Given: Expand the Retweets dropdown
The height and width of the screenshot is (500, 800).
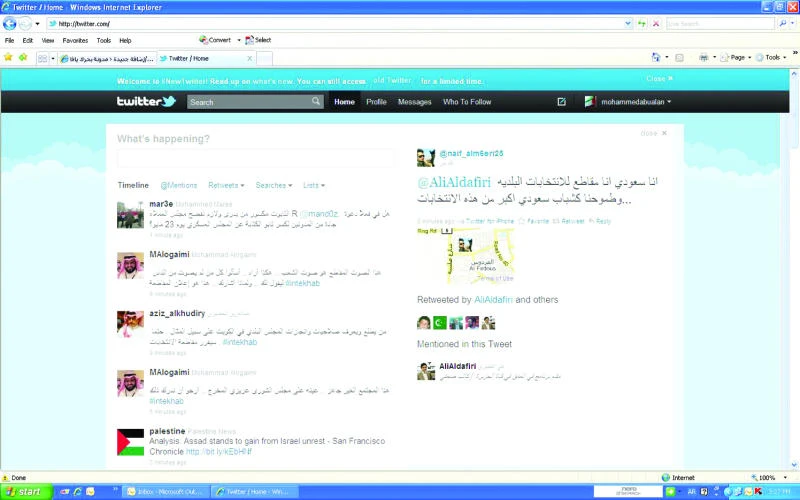Looking at the screenshot, I should coord(226,185).
